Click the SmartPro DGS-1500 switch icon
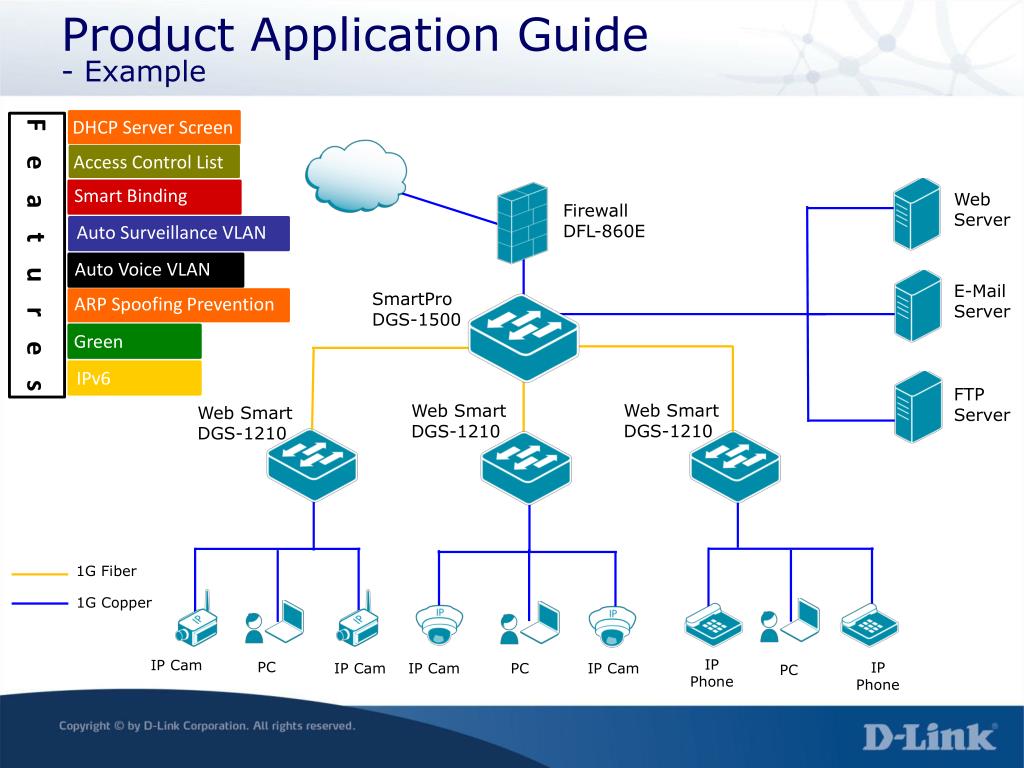The image size is (1024, 768). (524, 337)
